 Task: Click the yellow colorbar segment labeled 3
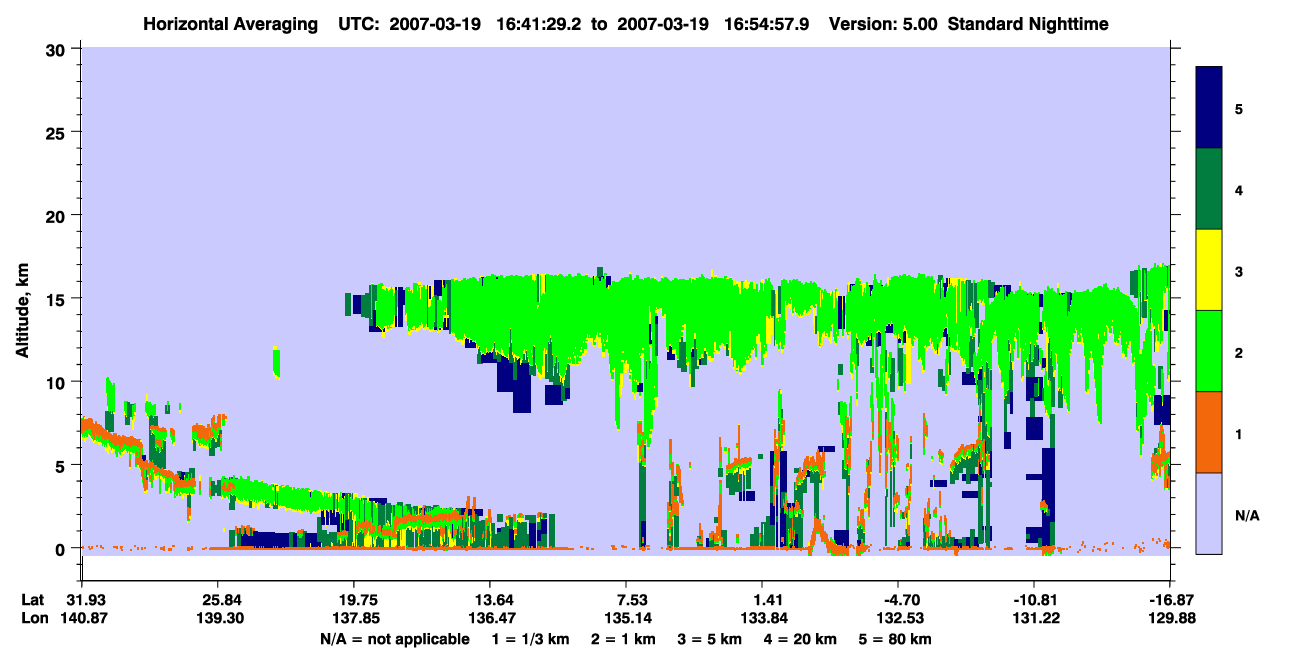point(1209,270)
